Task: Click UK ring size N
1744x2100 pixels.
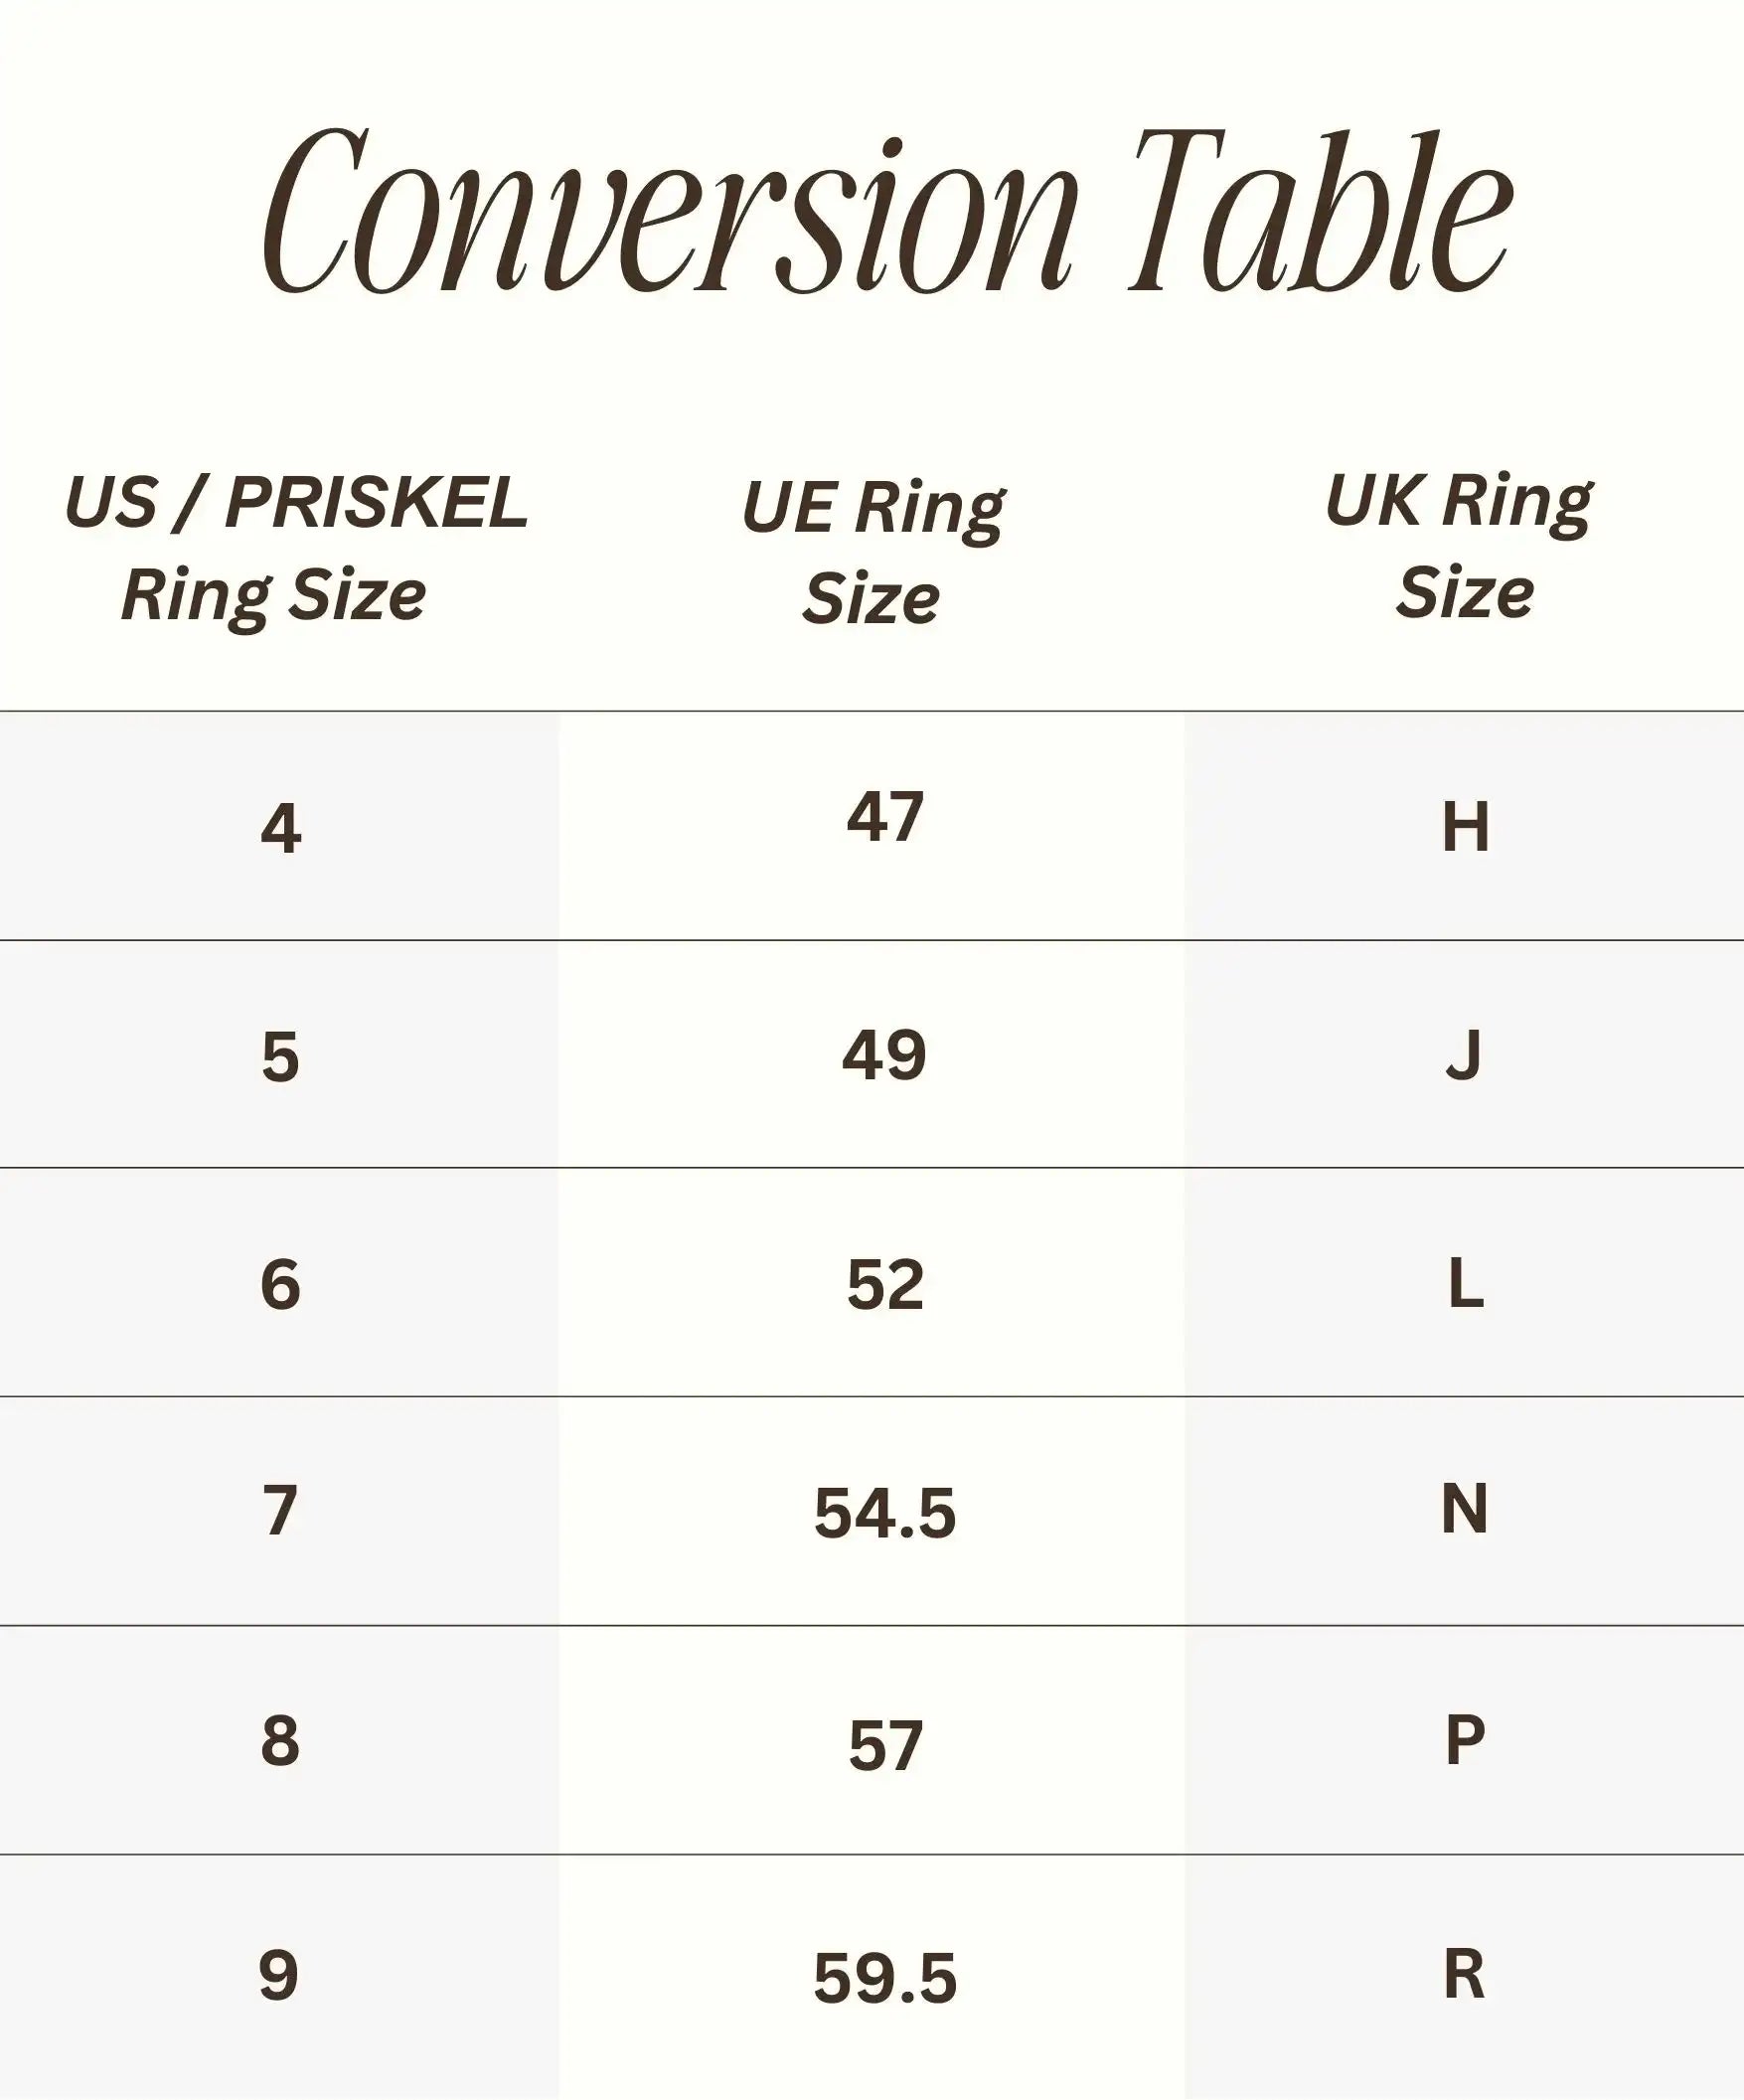Action: point(1464,1509)
